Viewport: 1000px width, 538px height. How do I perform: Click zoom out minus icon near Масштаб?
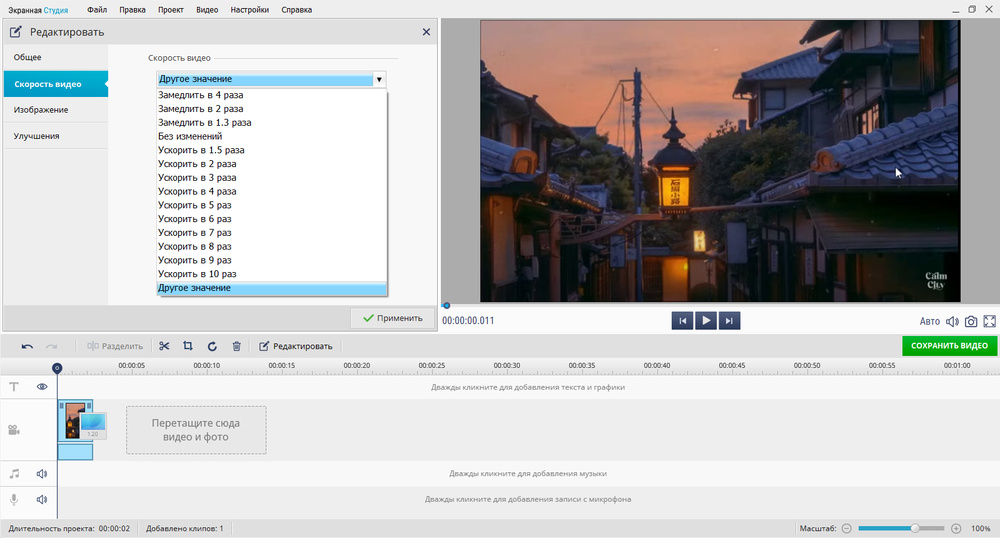coord(846,528)
